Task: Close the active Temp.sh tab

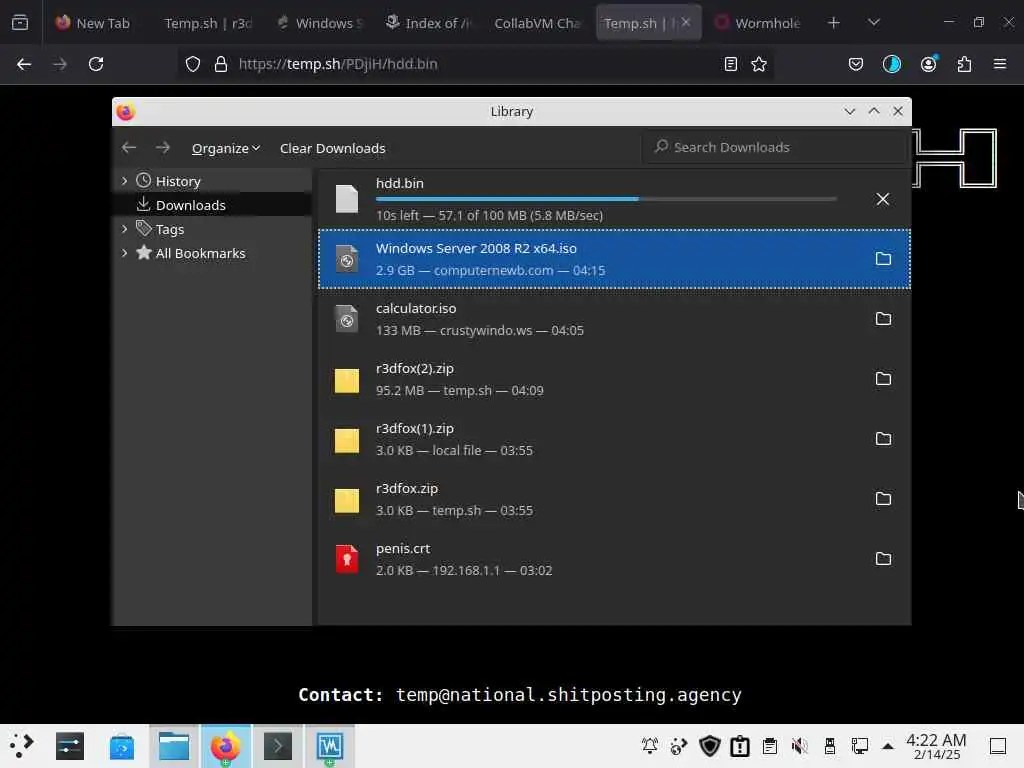Action: tap(685, 22)
